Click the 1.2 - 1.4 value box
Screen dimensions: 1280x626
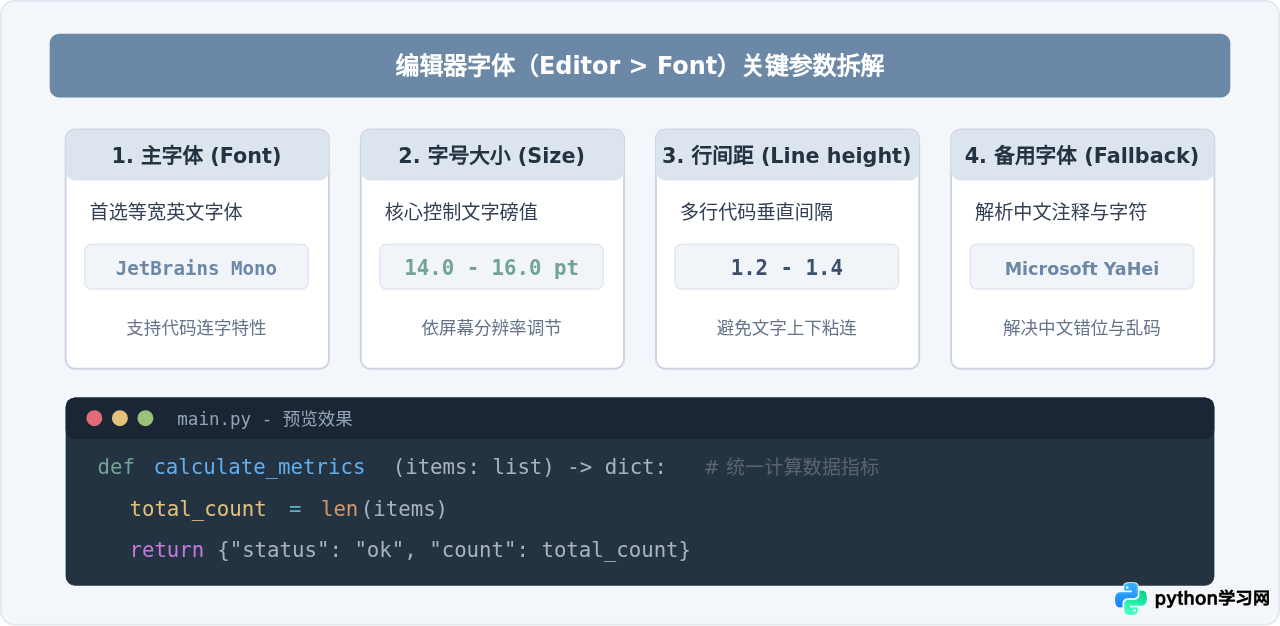point(786,267)
